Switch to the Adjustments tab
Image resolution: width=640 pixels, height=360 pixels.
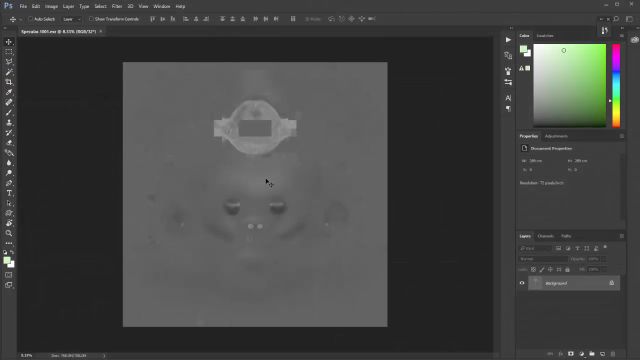click(x=556, y=136)
